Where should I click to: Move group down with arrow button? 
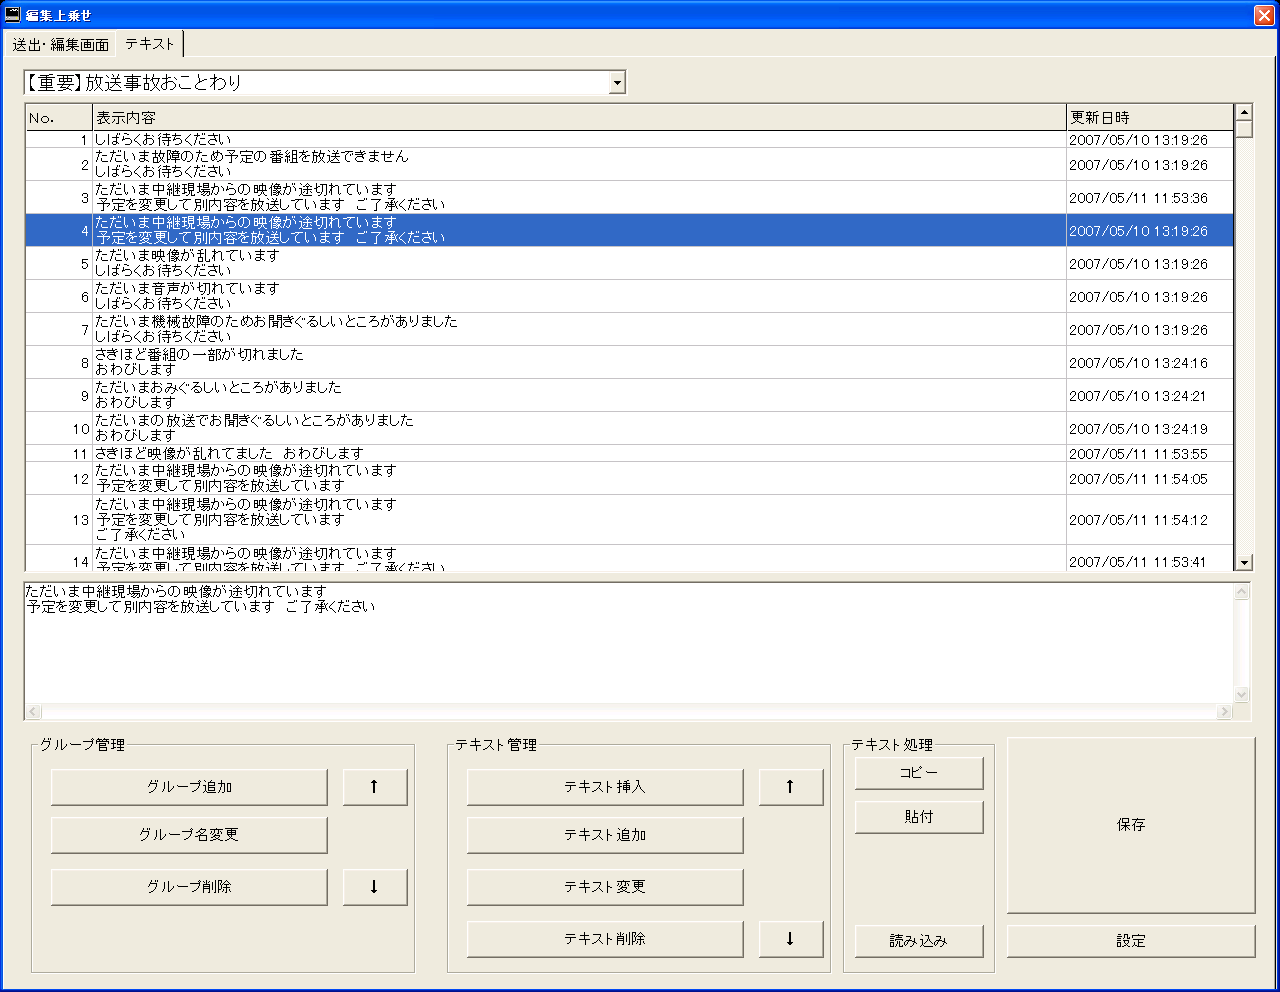[375, 887]
